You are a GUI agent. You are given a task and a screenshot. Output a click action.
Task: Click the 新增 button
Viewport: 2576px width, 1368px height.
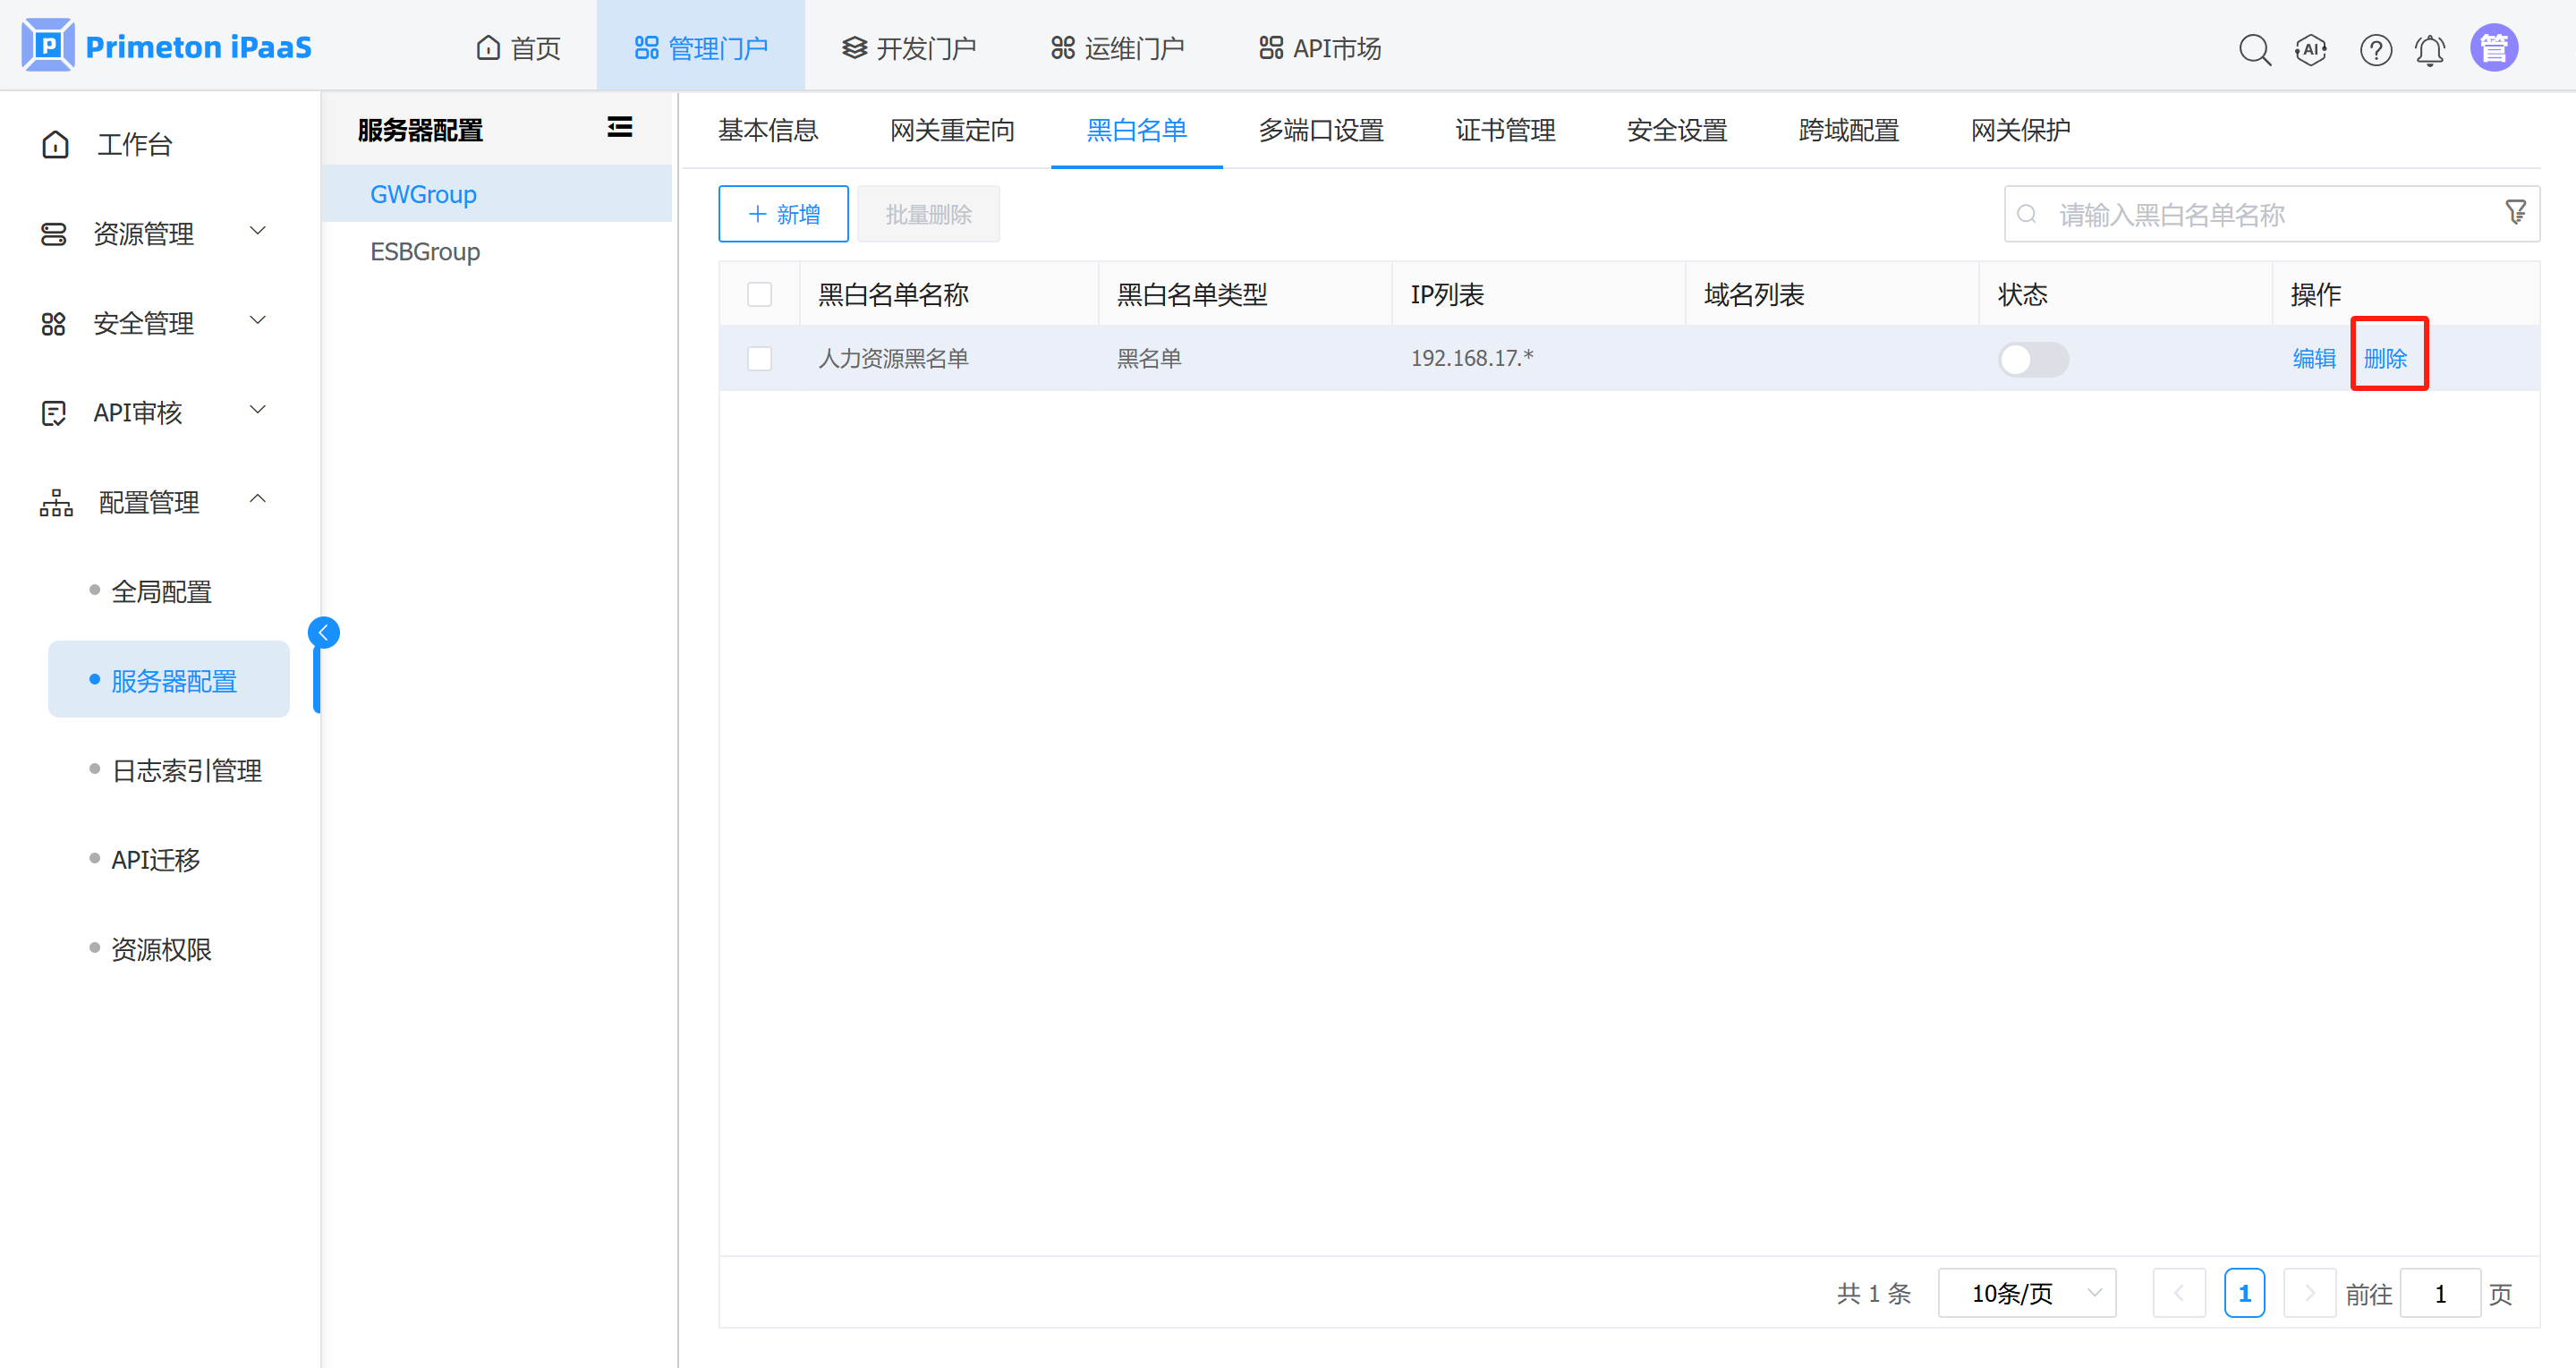point(783,214)
